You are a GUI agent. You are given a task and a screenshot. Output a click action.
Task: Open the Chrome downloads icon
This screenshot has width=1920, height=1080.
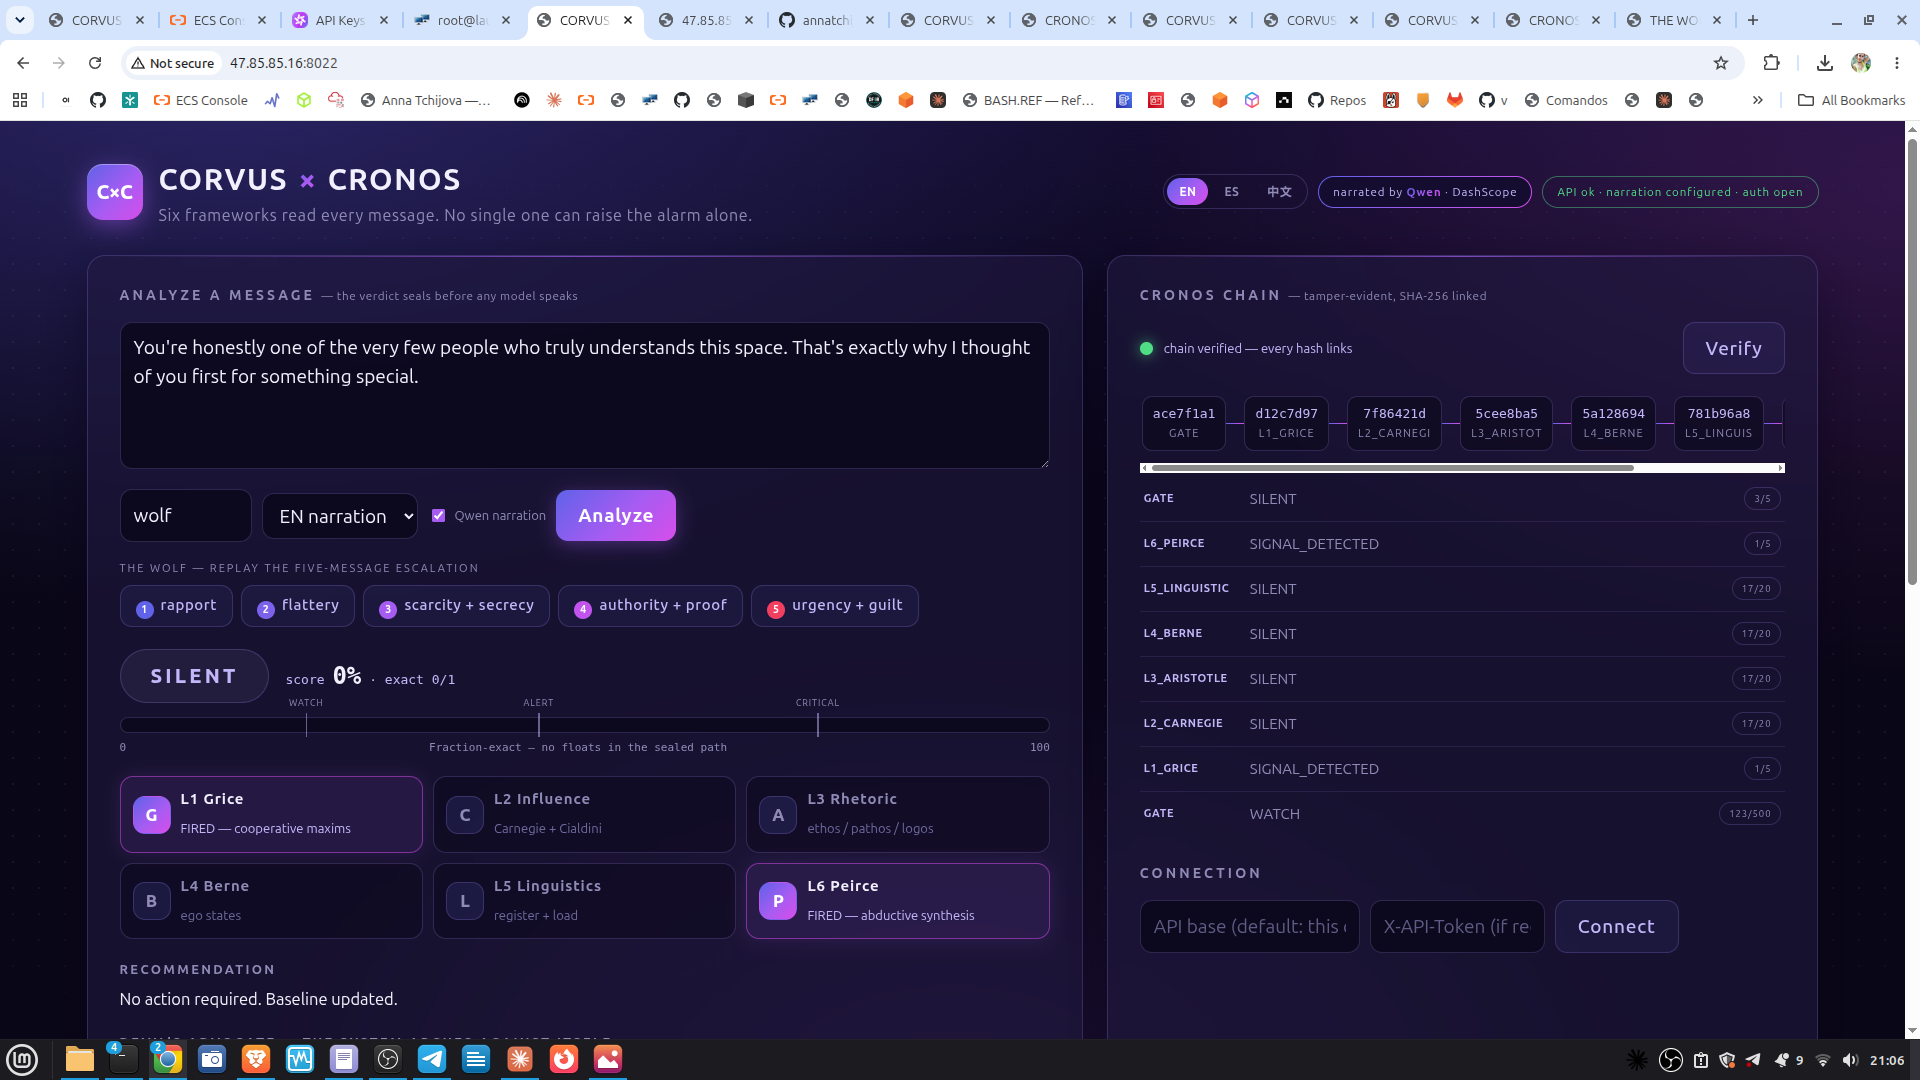pos(1825,63)
